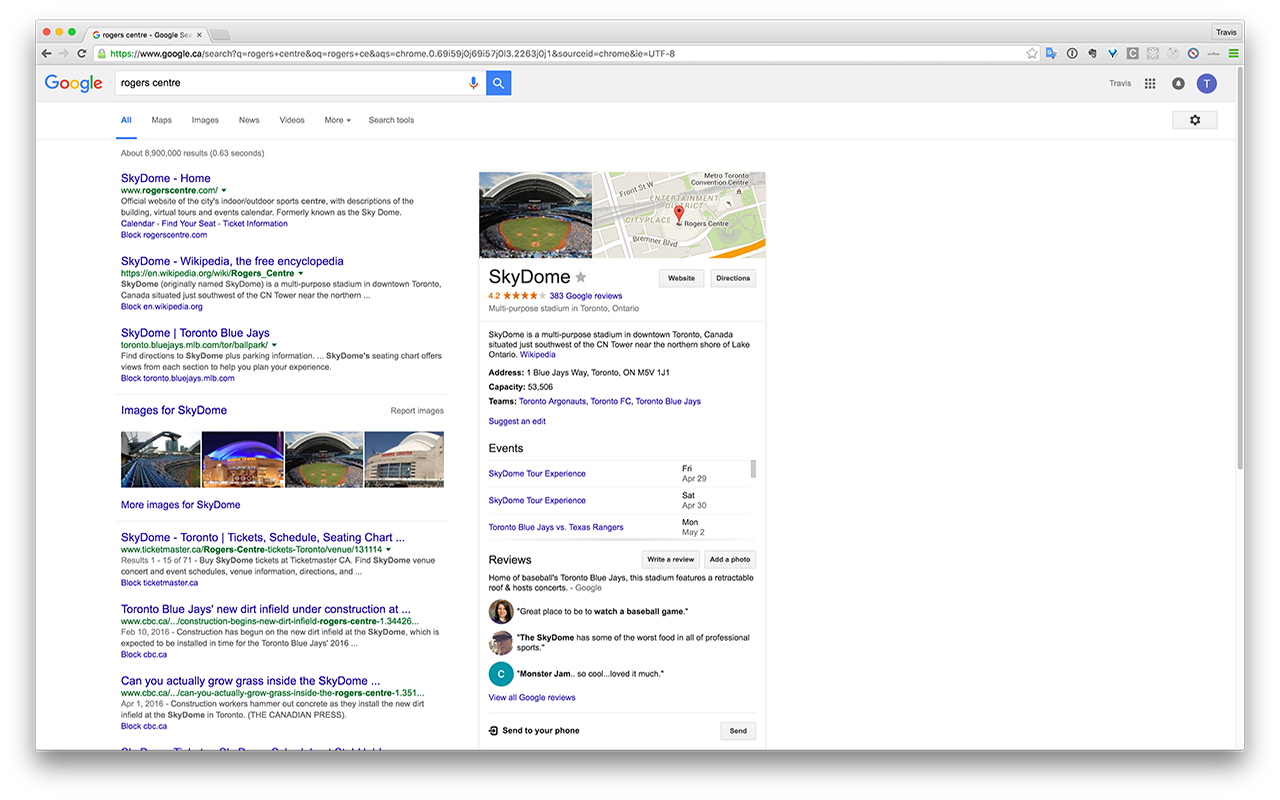This screenshot has height=800, width=1280.
Task: Click the address bar URL
Action: click(x=392, y=53)
